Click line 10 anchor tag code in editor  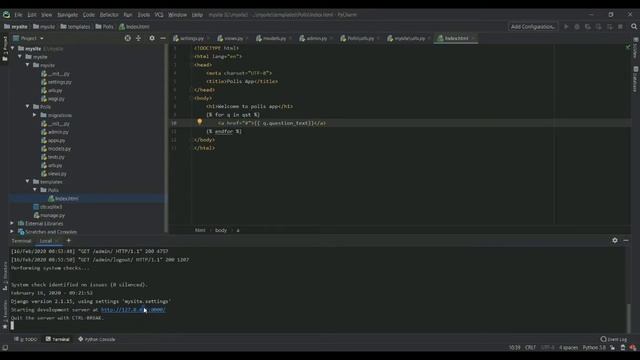tap(271, 123)
